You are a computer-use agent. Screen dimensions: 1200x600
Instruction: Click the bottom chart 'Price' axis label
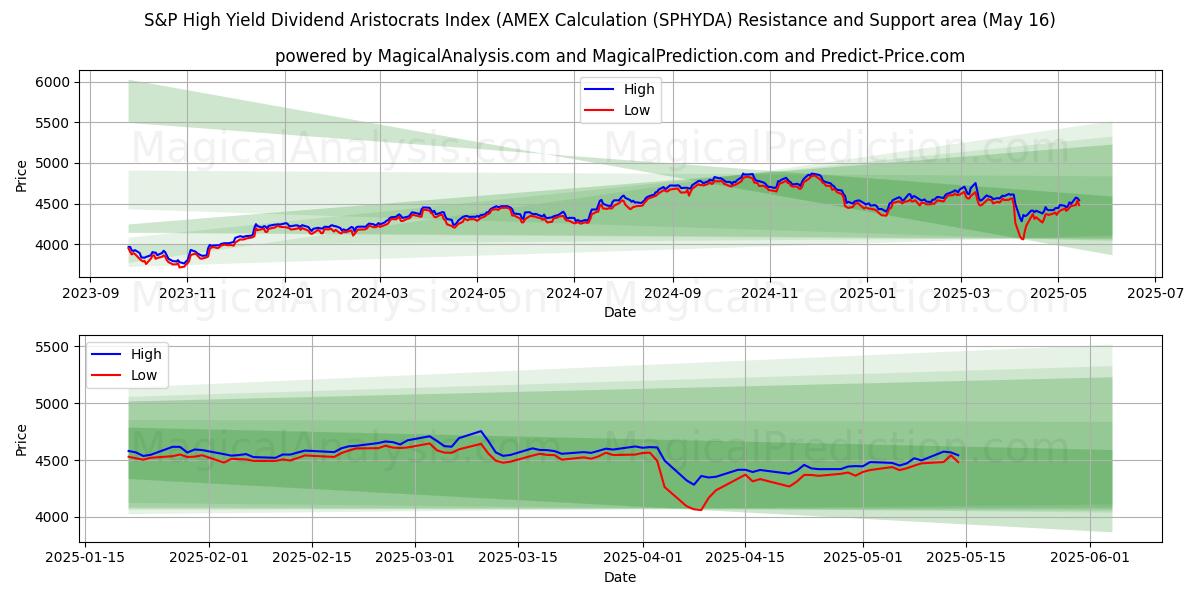click(22, 439)
